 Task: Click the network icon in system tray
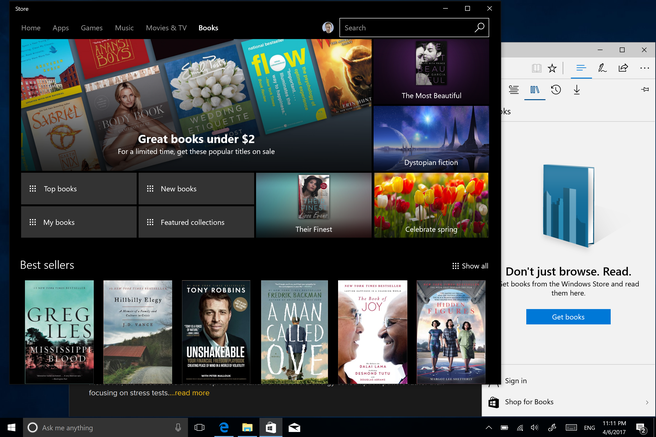[520, 428]
